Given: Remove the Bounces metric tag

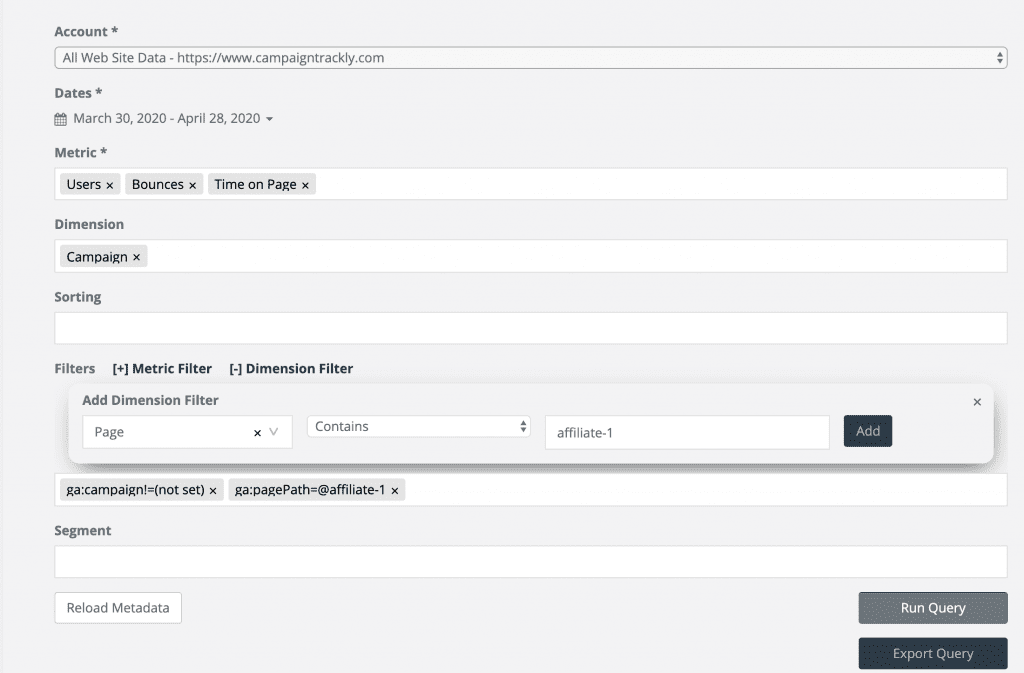Looking at the screenshot, I should (x=193, y=185).
